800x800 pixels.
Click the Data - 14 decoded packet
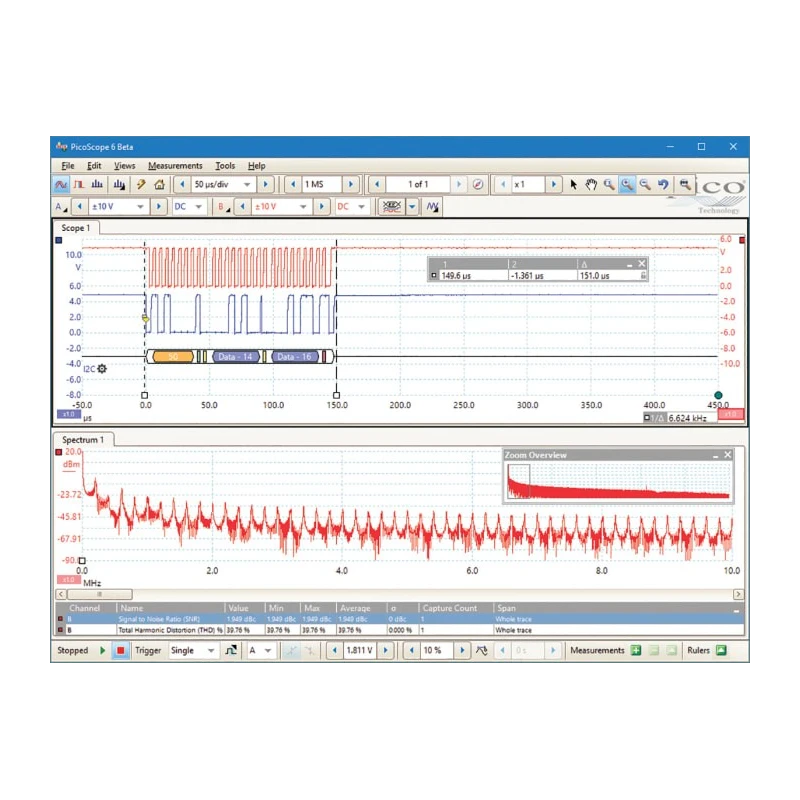(x=236, y=357)
